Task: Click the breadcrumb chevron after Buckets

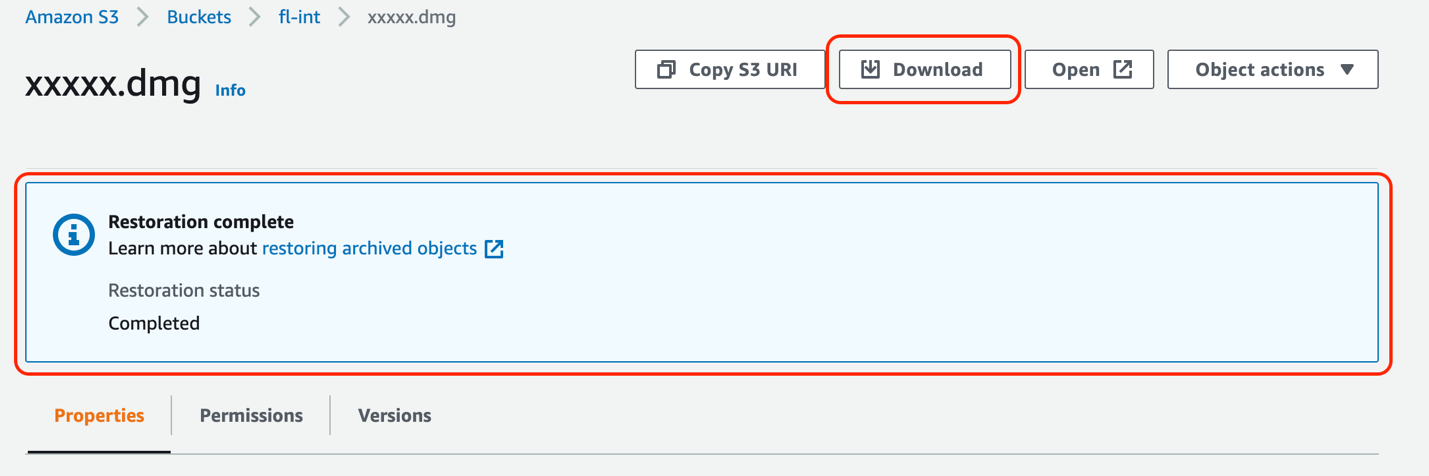Action: tap(255, 18)
